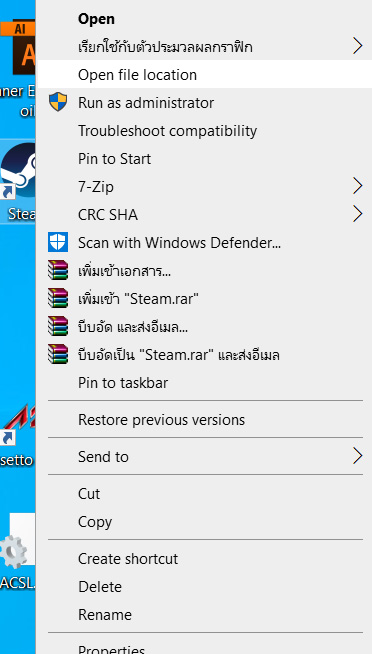The width and height of the screenshot is (372, 654).
Task: Select Pin to taskbar entry
Action: [204, 382]
